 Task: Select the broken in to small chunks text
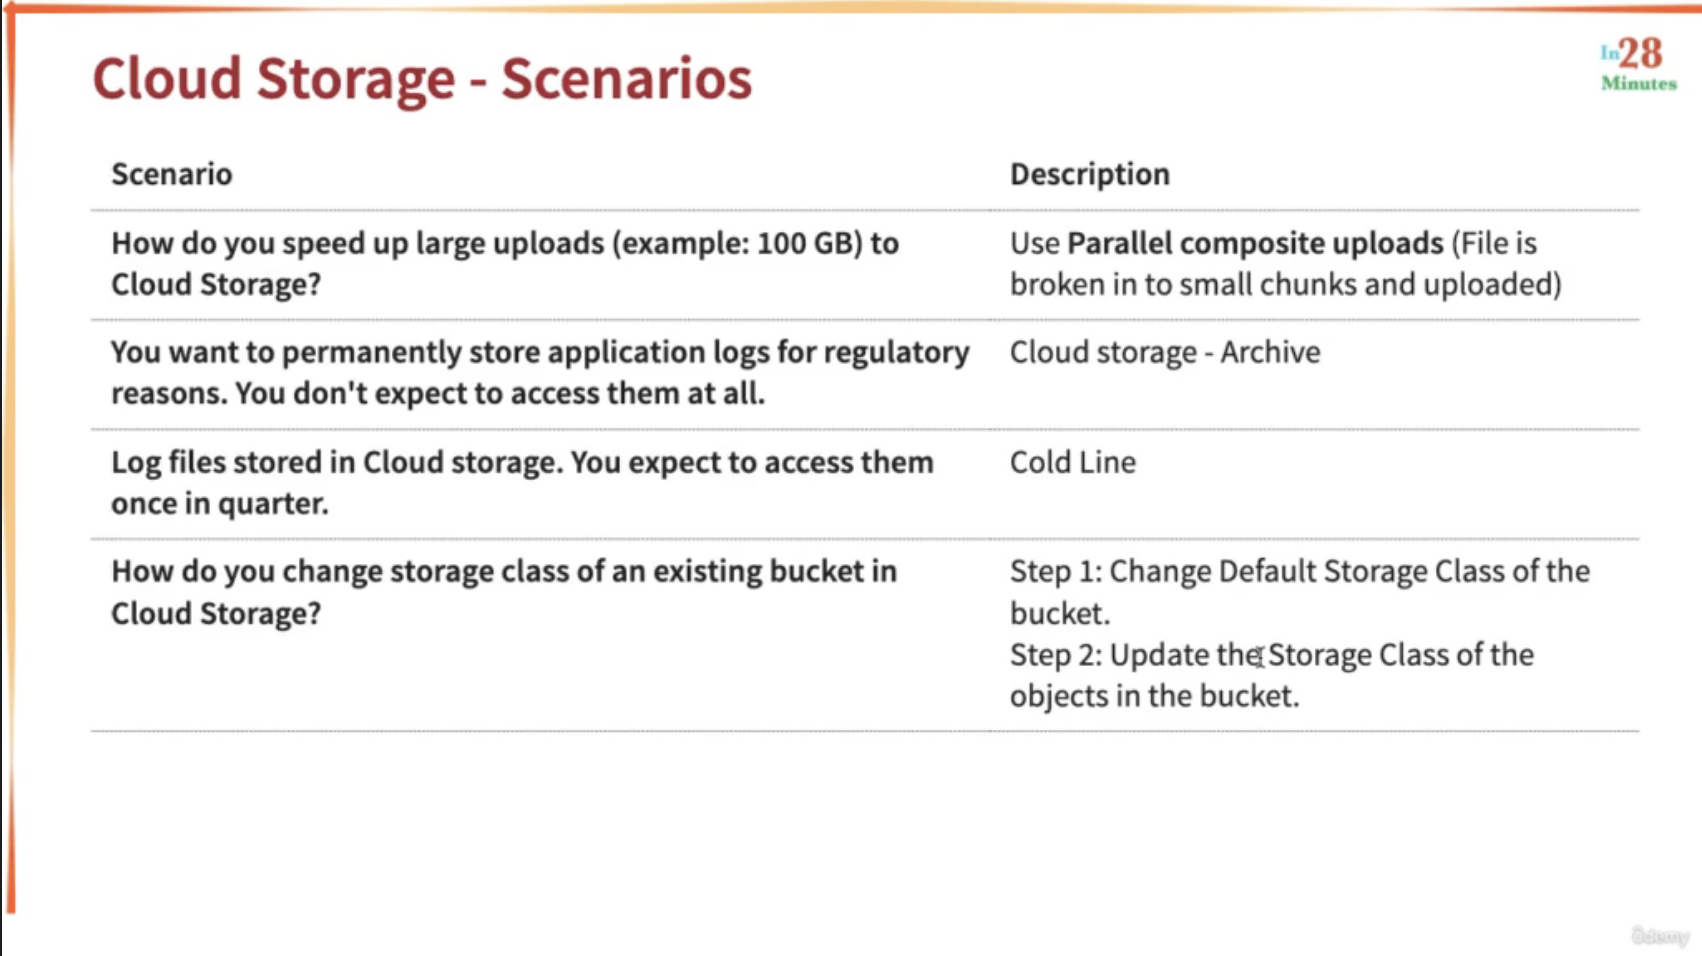click(x=1285, y=285)
